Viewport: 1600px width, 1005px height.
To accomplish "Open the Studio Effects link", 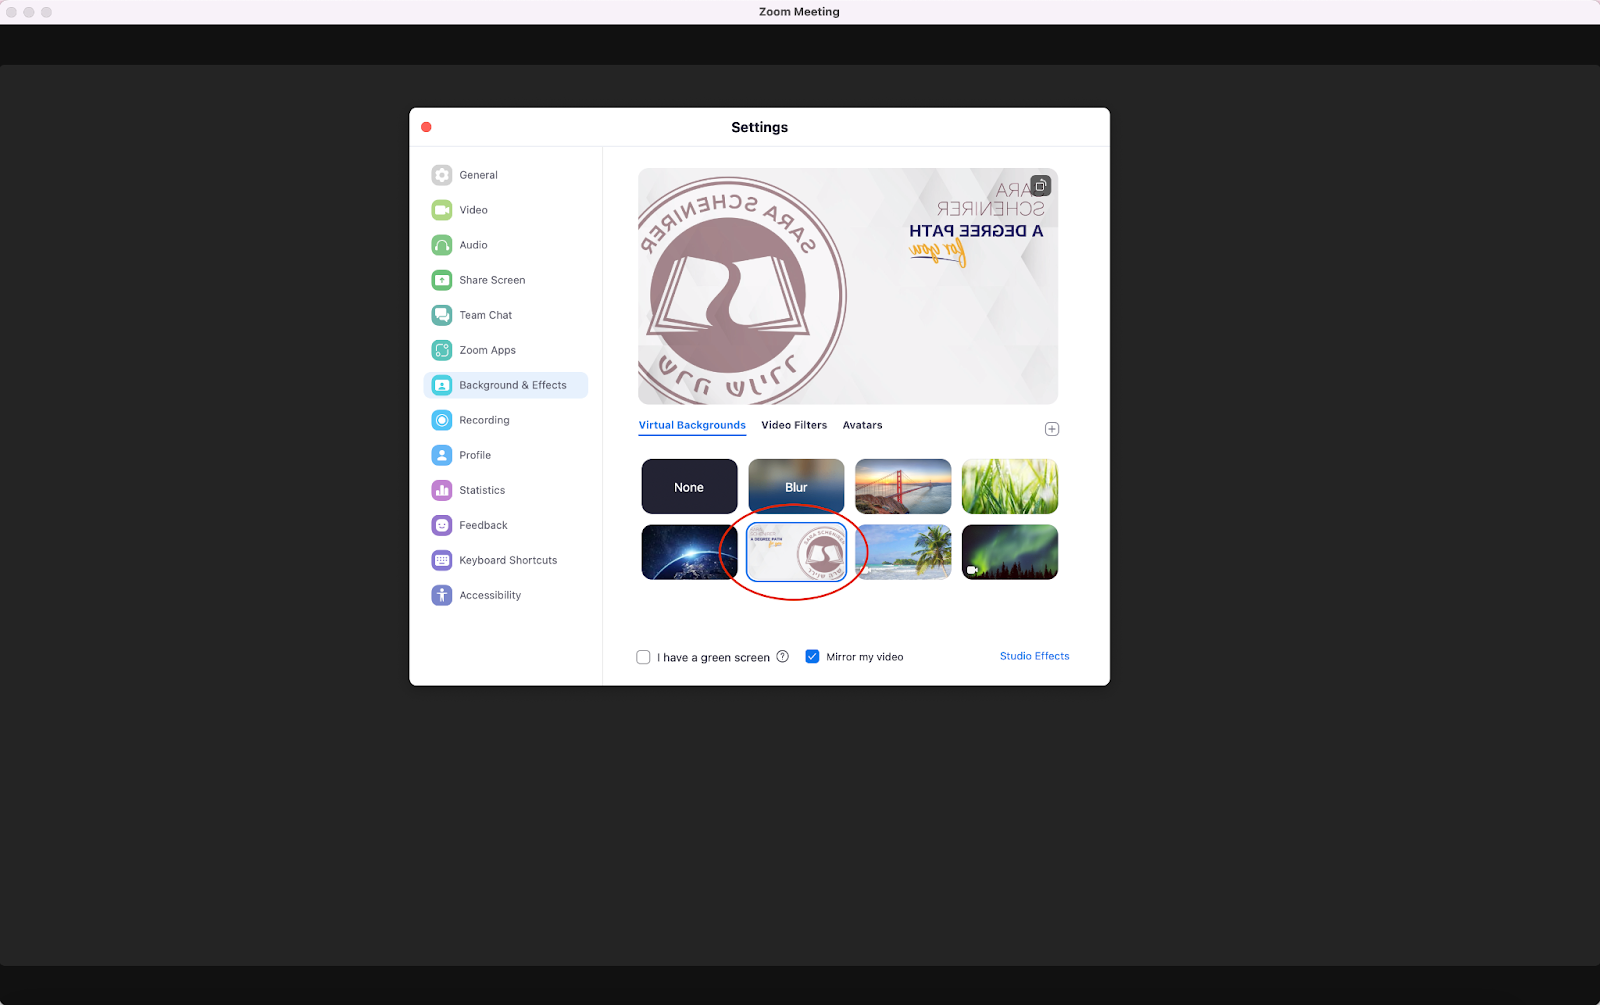I will tap(1034, 656).
